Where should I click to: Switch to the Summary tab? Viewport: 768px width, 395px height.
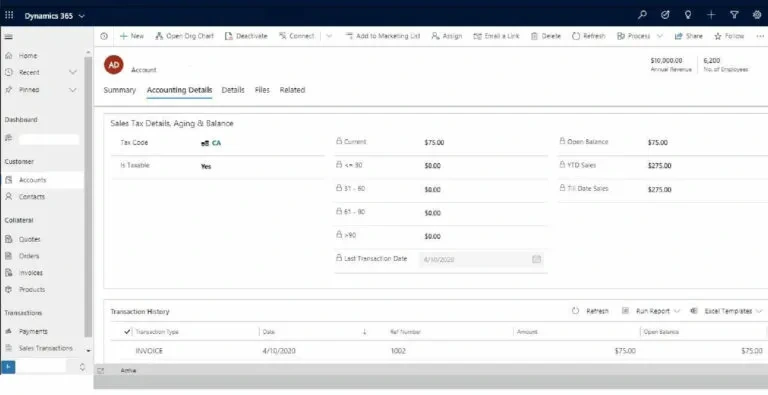coord(120,90)
